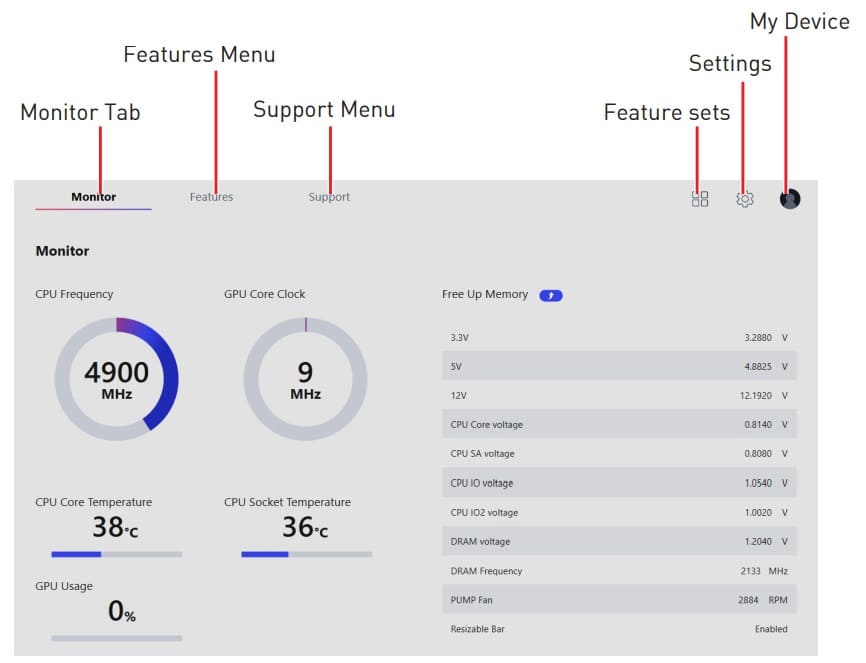Open Settings gear icon
The width and height of the screenshot is (866, 663).
point(745,199)
